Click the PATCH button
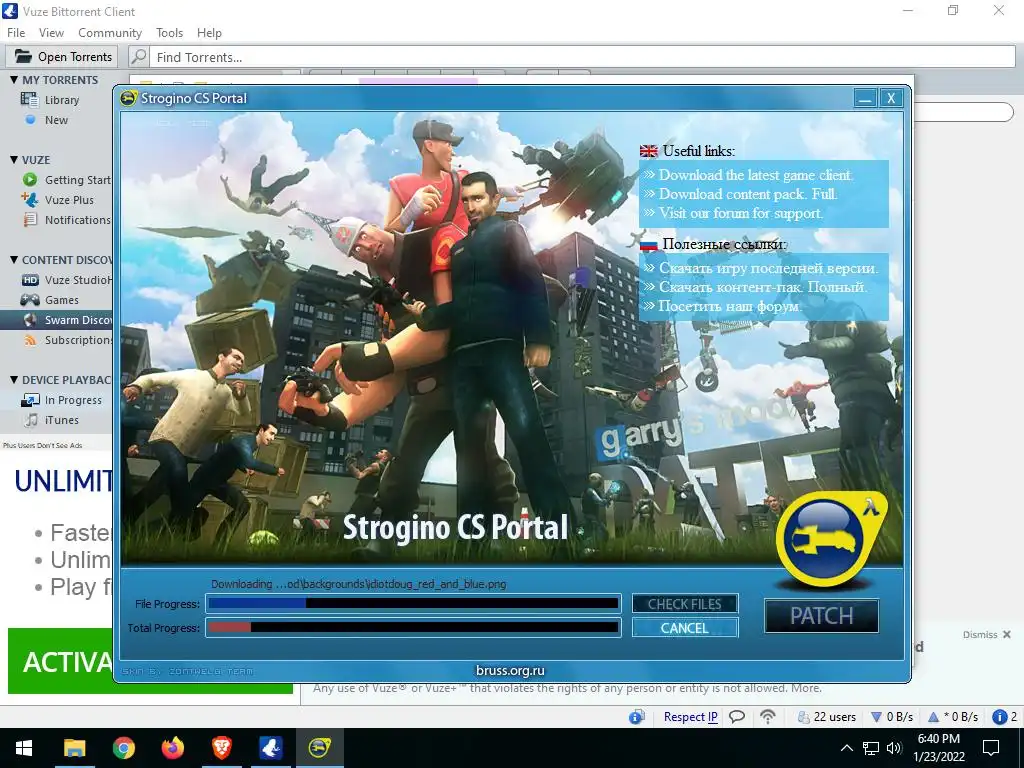 coord(822,616)
